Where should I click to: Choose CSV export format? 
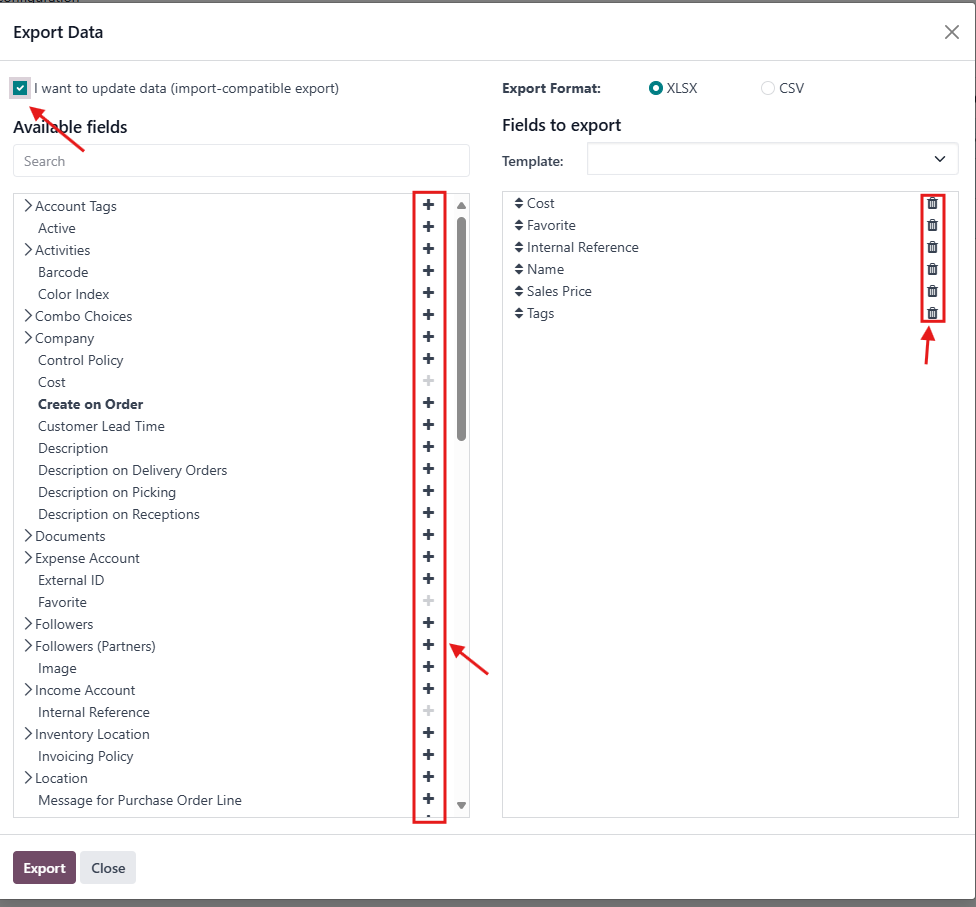[768, 88]
